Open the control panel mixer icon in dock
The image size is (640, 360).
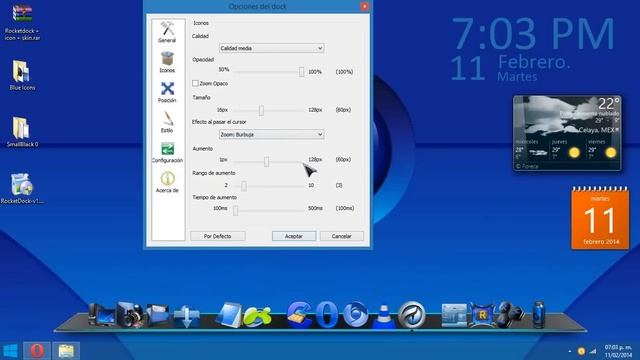tap(454, 316)
